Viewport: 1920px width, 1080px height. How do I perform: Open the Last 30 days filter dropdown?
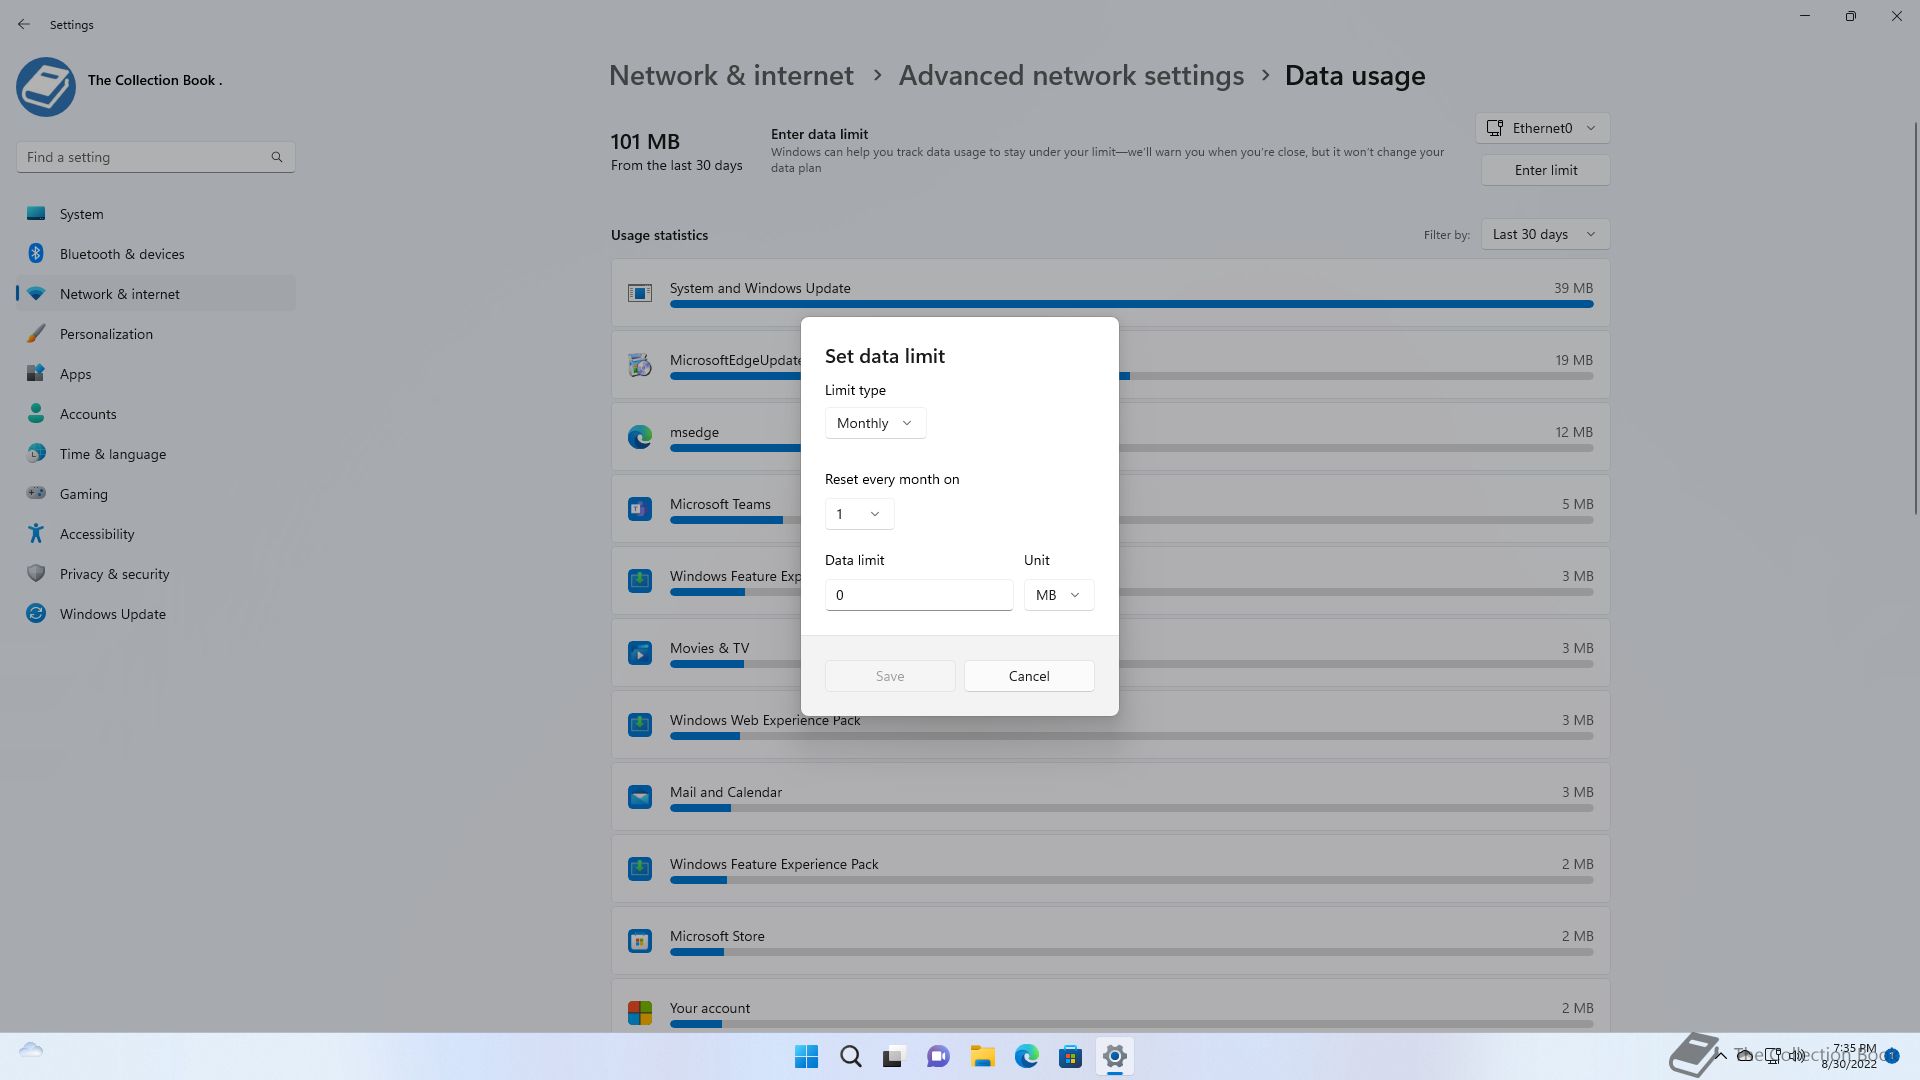coord(1545,234)
